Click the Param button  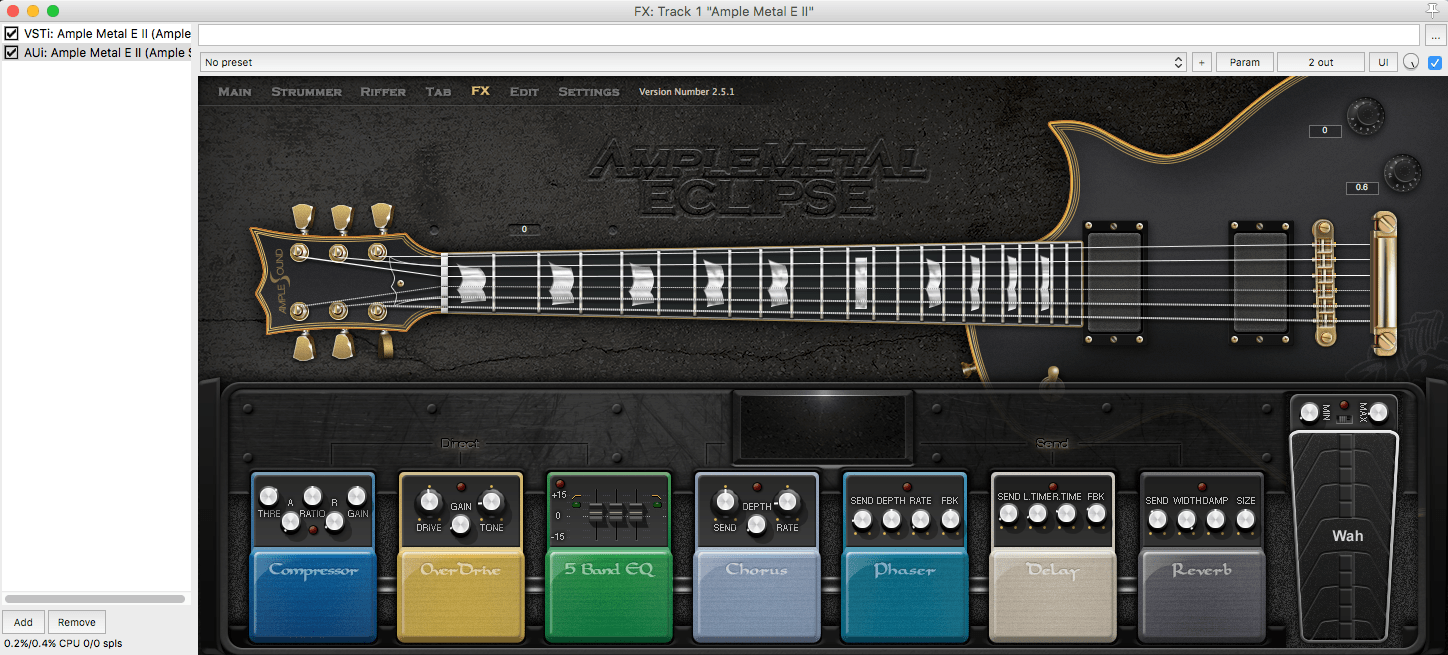(1245, 62)
